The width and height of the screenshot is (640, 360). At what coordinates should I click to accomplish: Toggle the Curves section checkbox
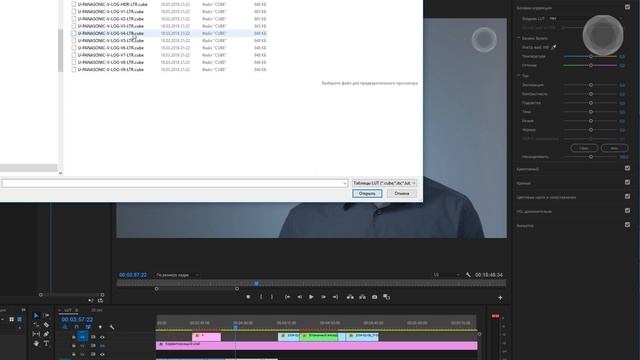tap(627, 182)
